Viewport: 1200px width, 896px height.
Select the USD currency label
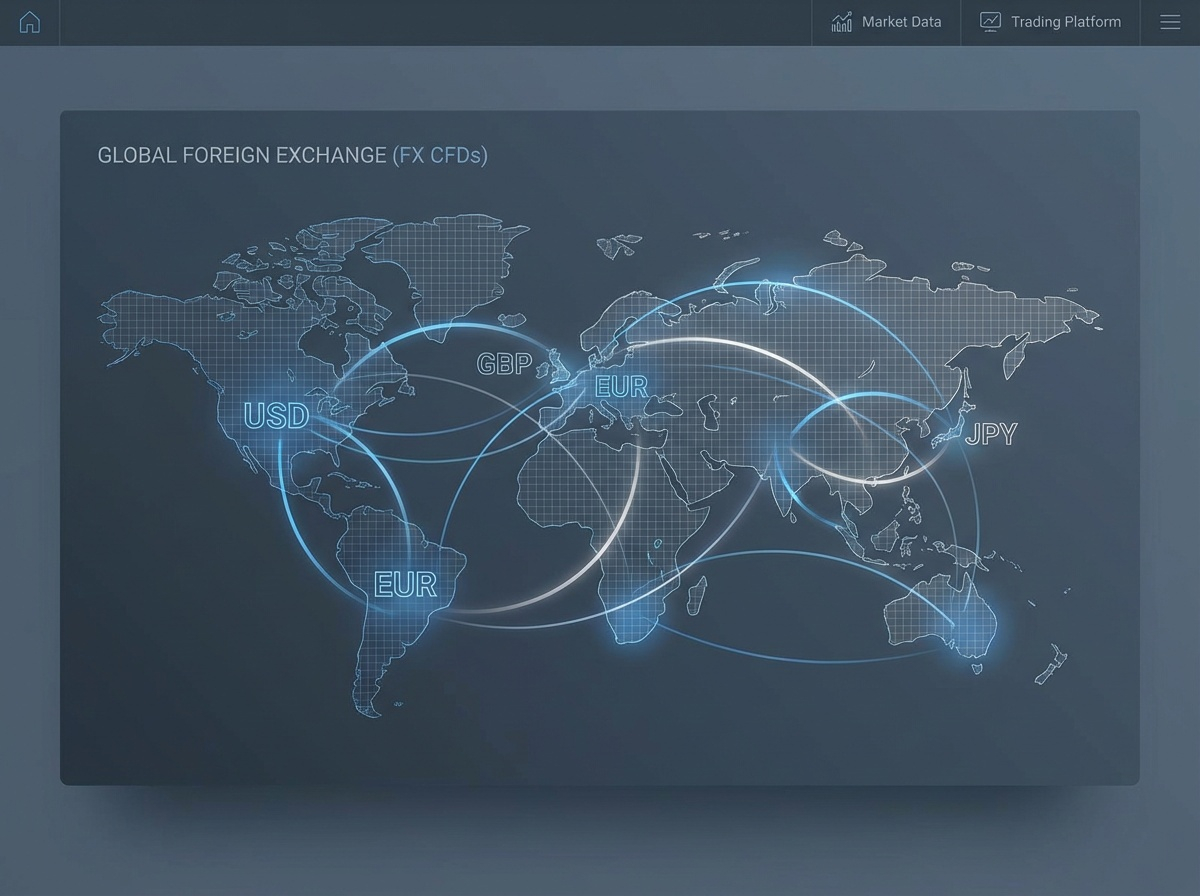[277, 415]
